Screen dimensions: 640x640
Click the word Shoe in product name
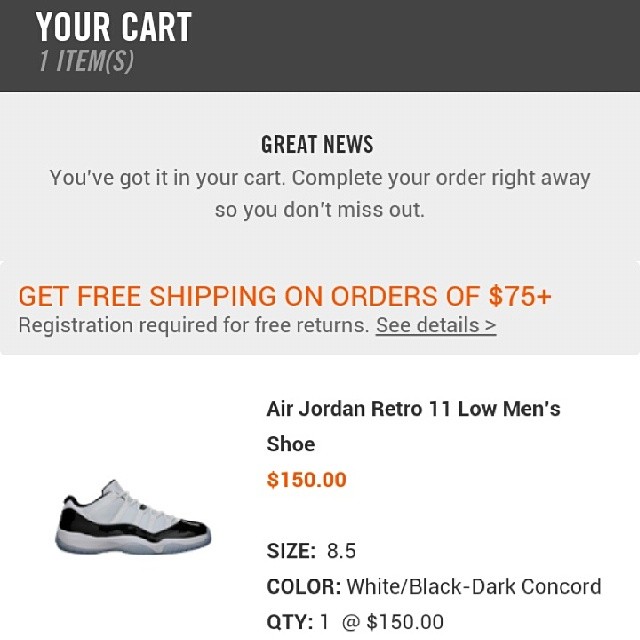[x=291, y=444]
